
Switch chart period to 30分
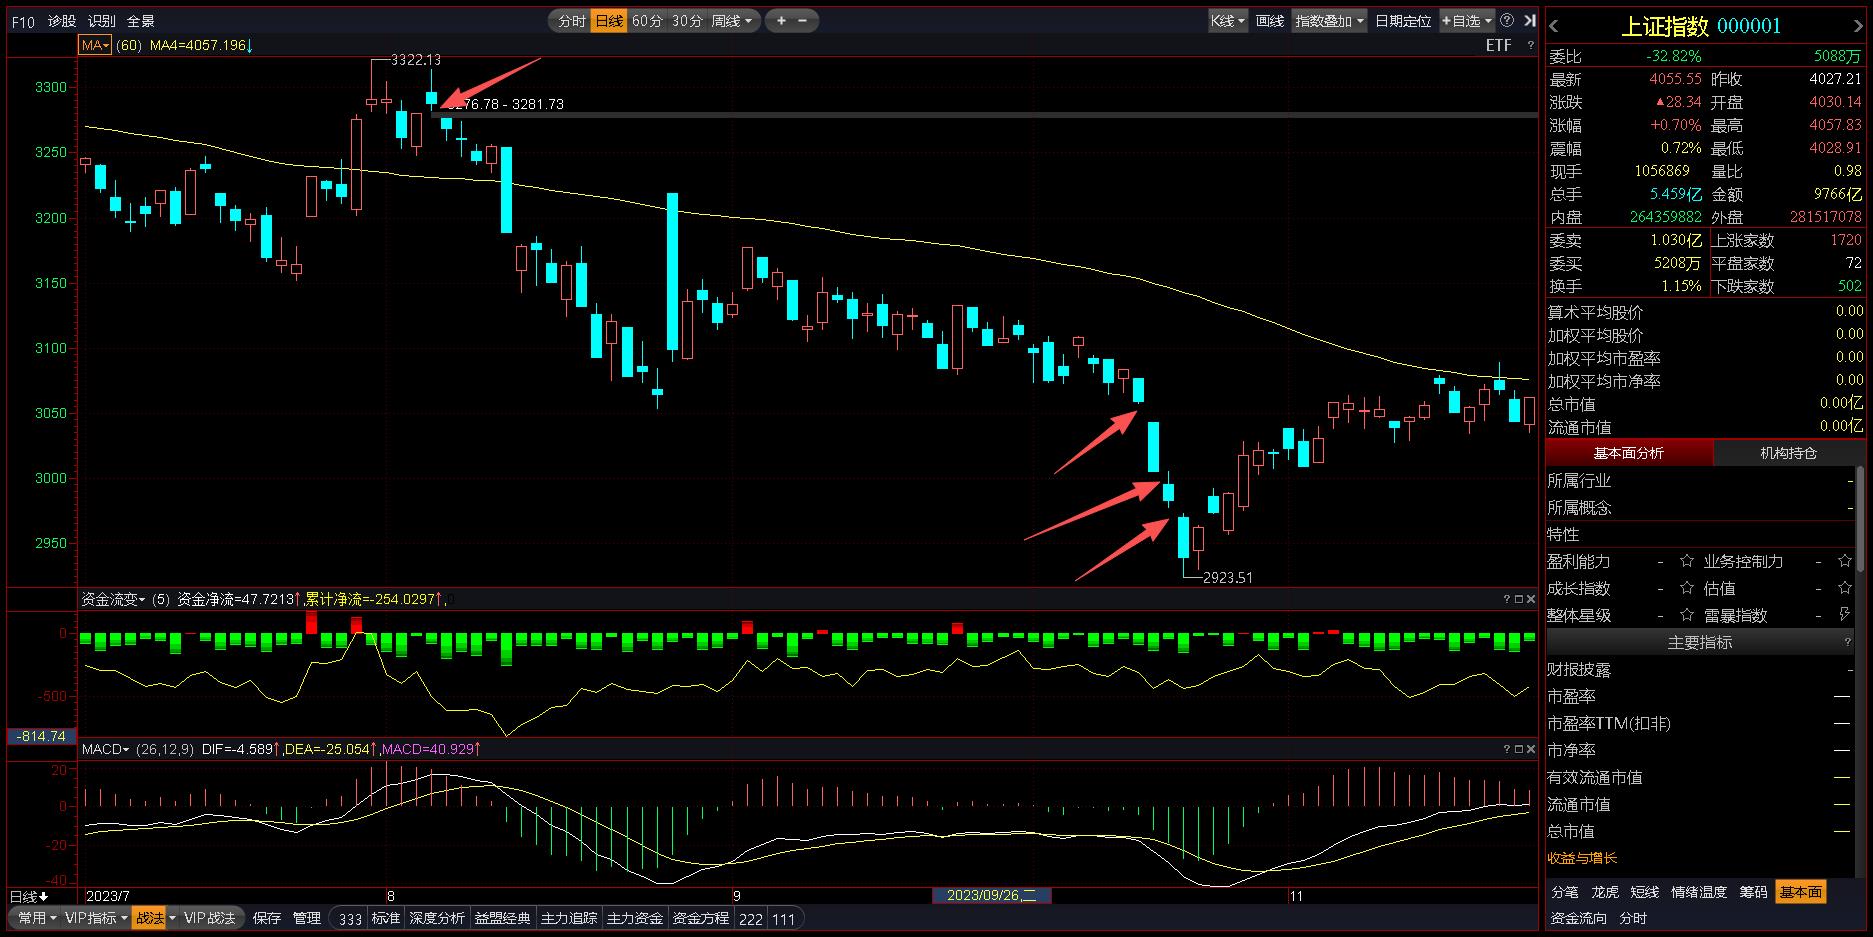point(686,21)
